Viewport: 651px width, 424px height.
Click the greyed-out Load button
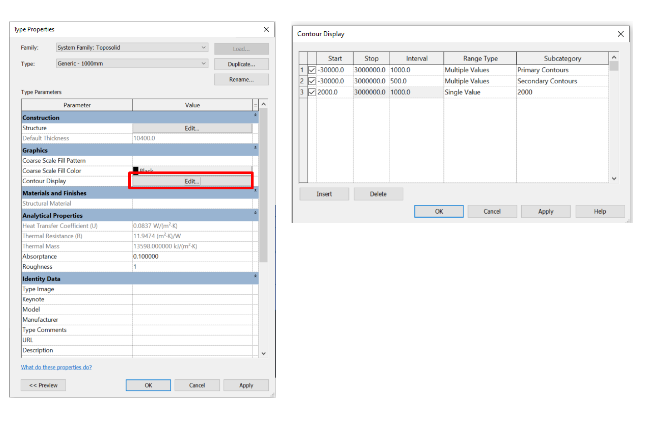241,49
